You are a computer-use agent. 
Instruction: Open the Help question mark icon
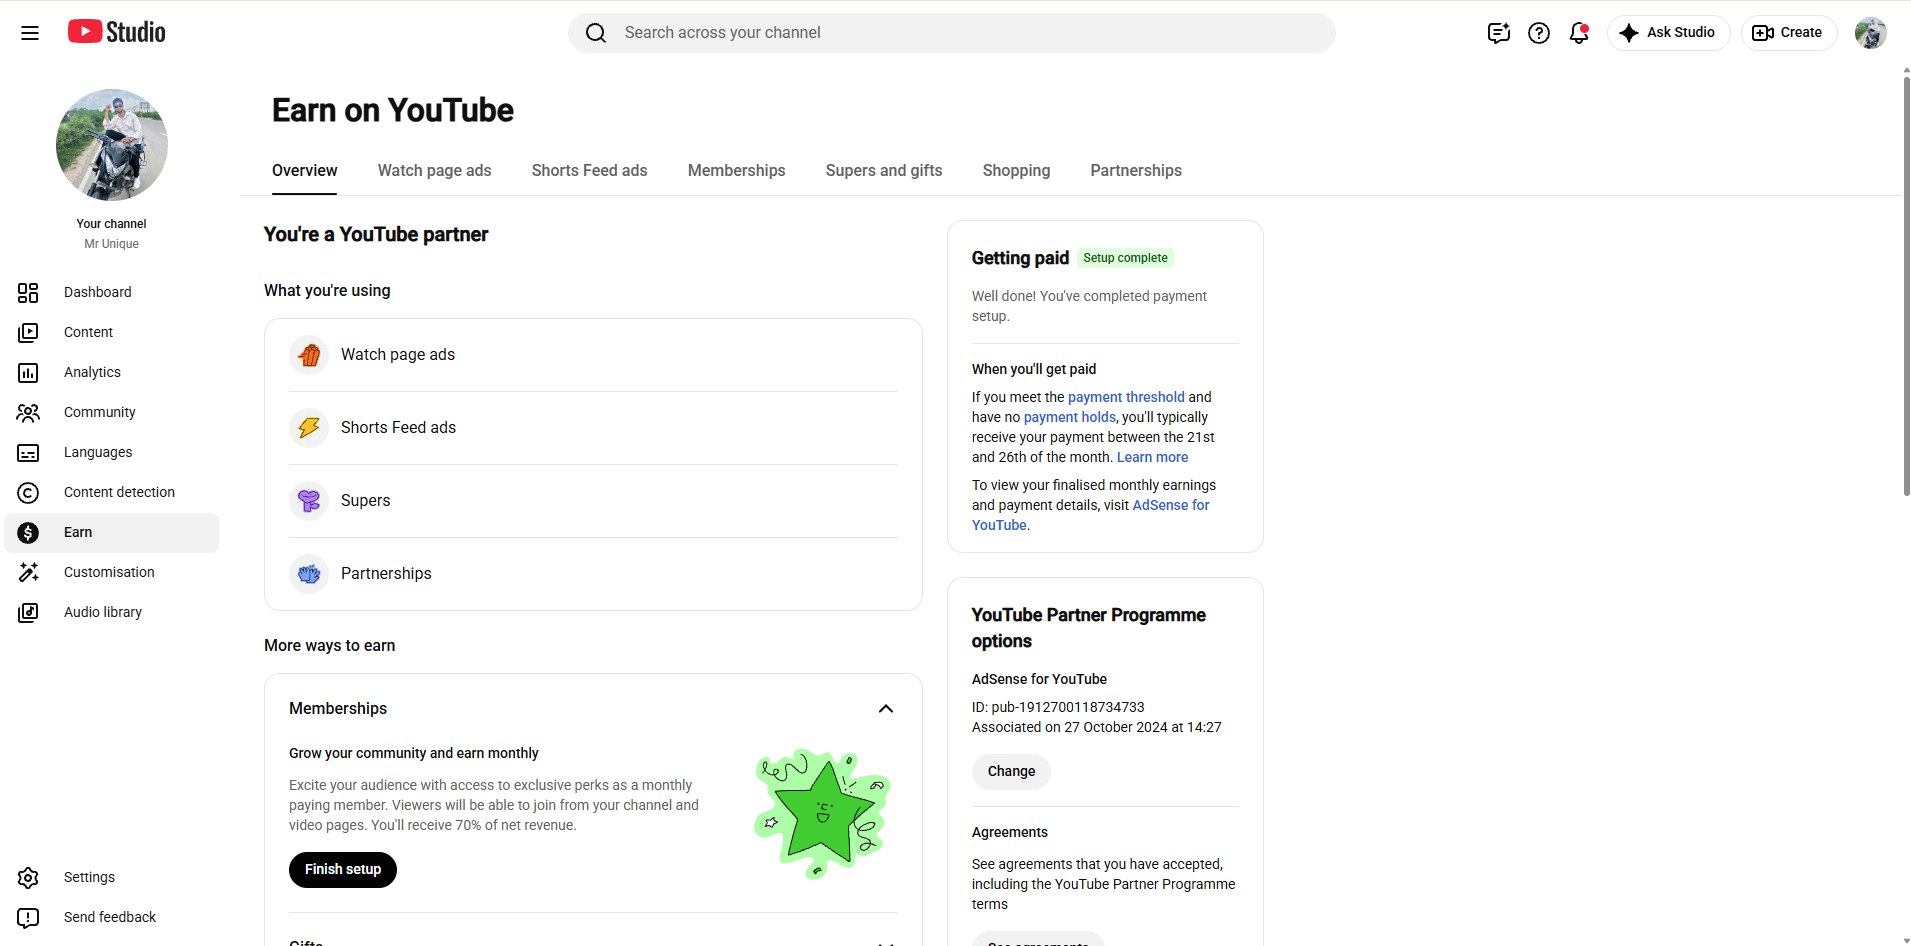1539,33
